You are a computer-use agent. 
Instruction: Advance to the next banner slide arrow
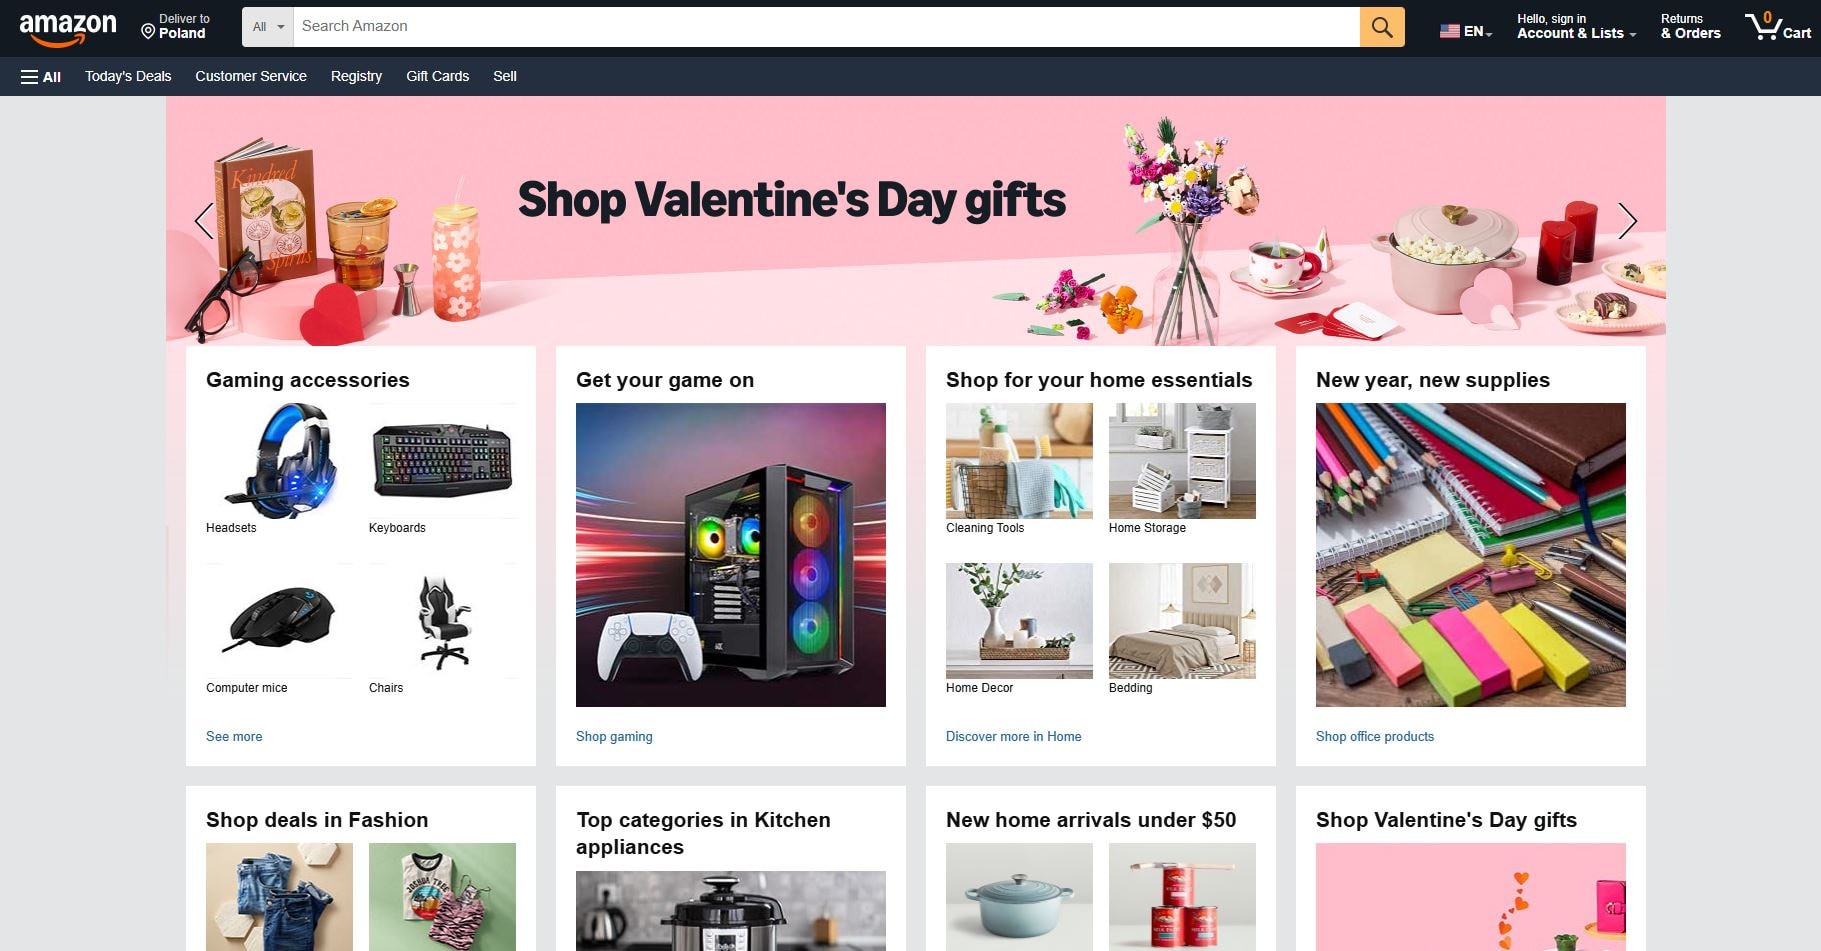[1627, 221]
